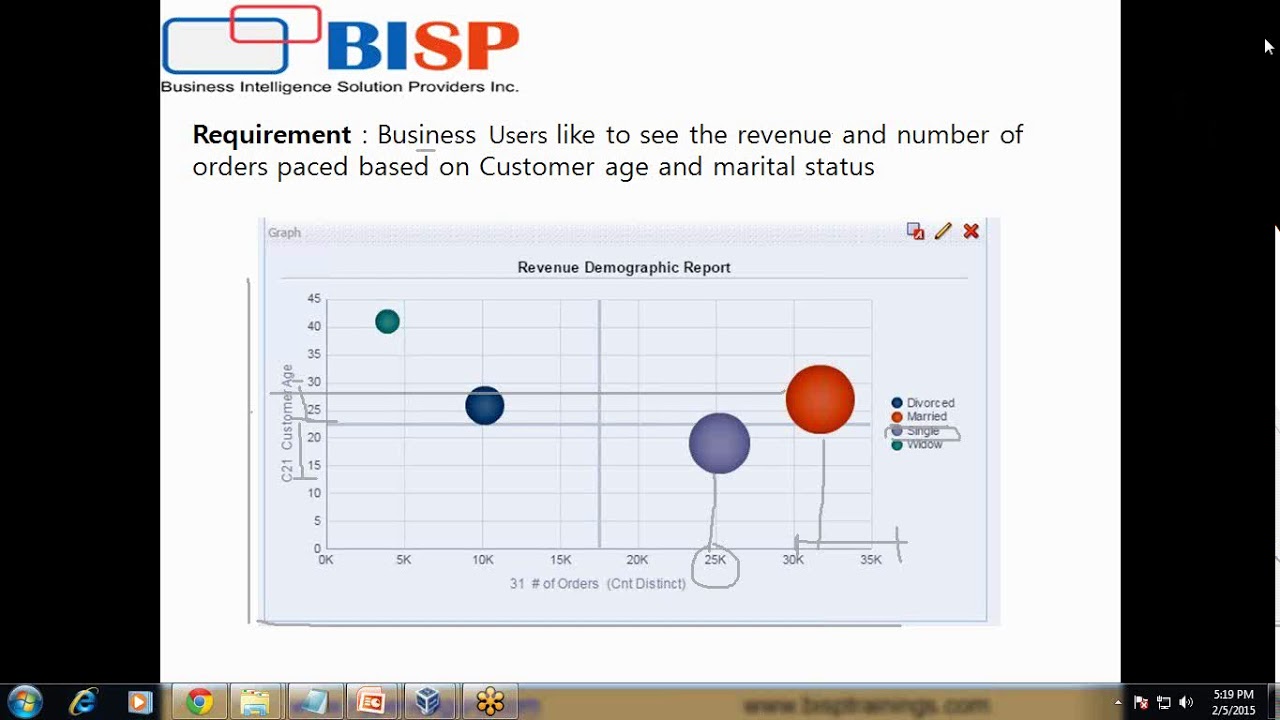
Task: Click the Divorced legend marker
Action: click(897, 403)
